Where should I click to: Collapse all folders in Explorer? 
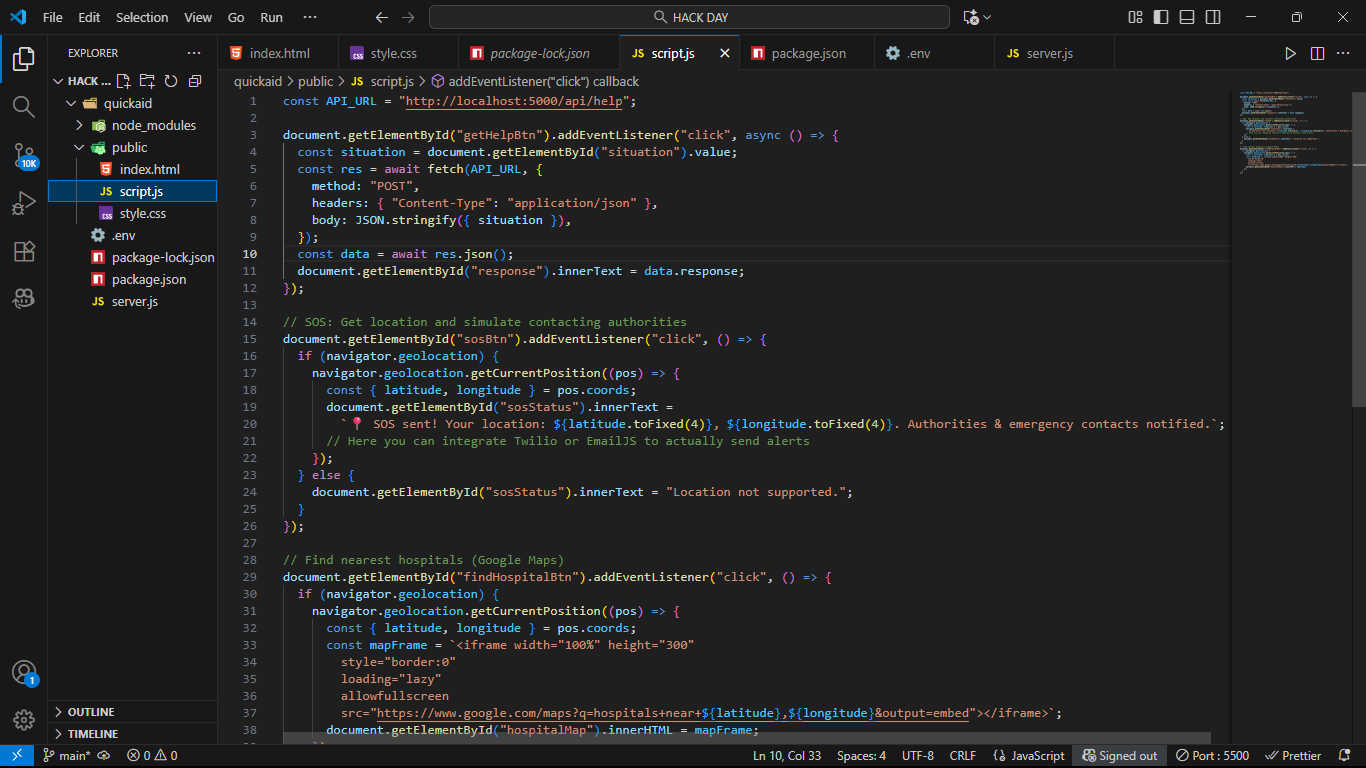coord(195,81)
